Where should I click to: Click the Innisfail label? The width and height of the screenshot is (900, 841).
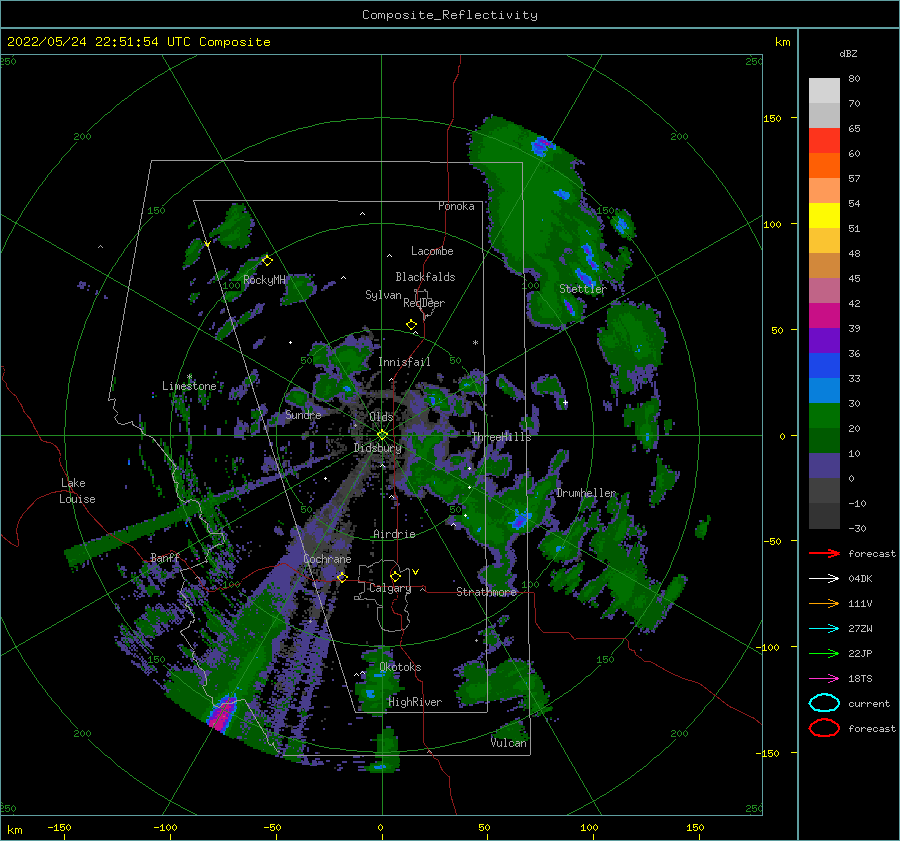click(x=404, y=362)
